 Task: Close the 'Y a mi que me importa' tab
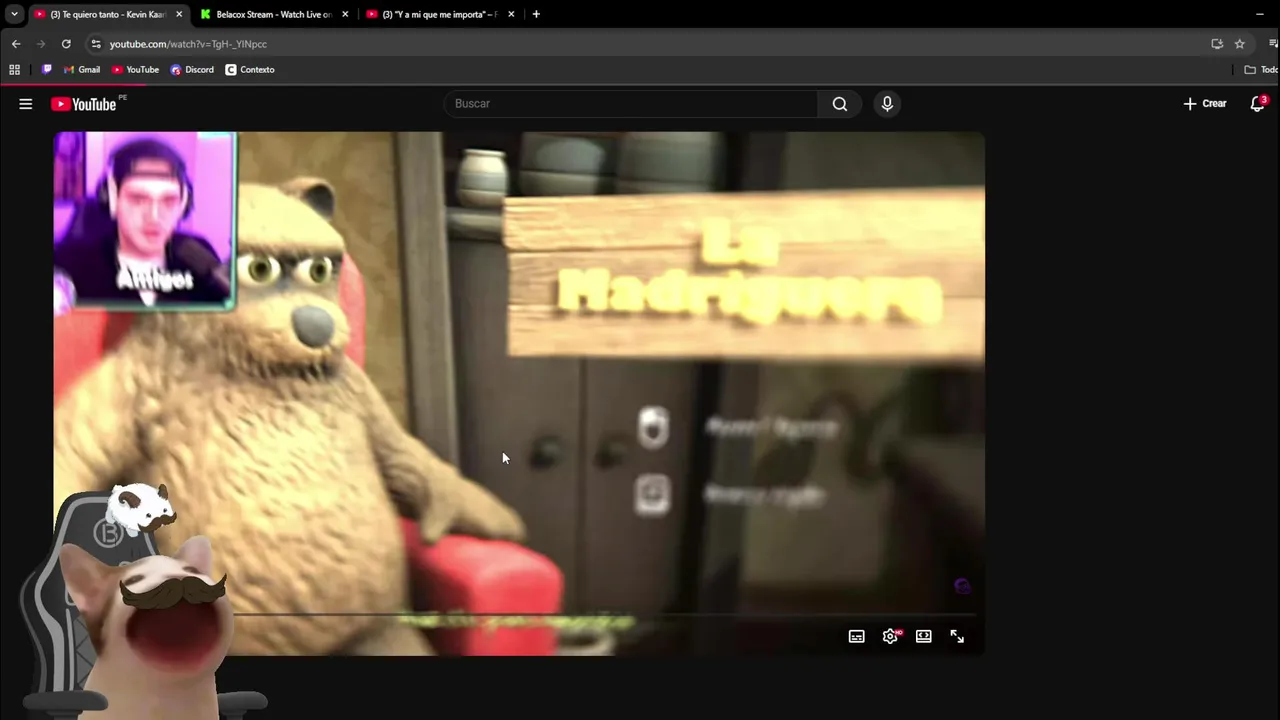pyautogui.click(x=511, y=14)
